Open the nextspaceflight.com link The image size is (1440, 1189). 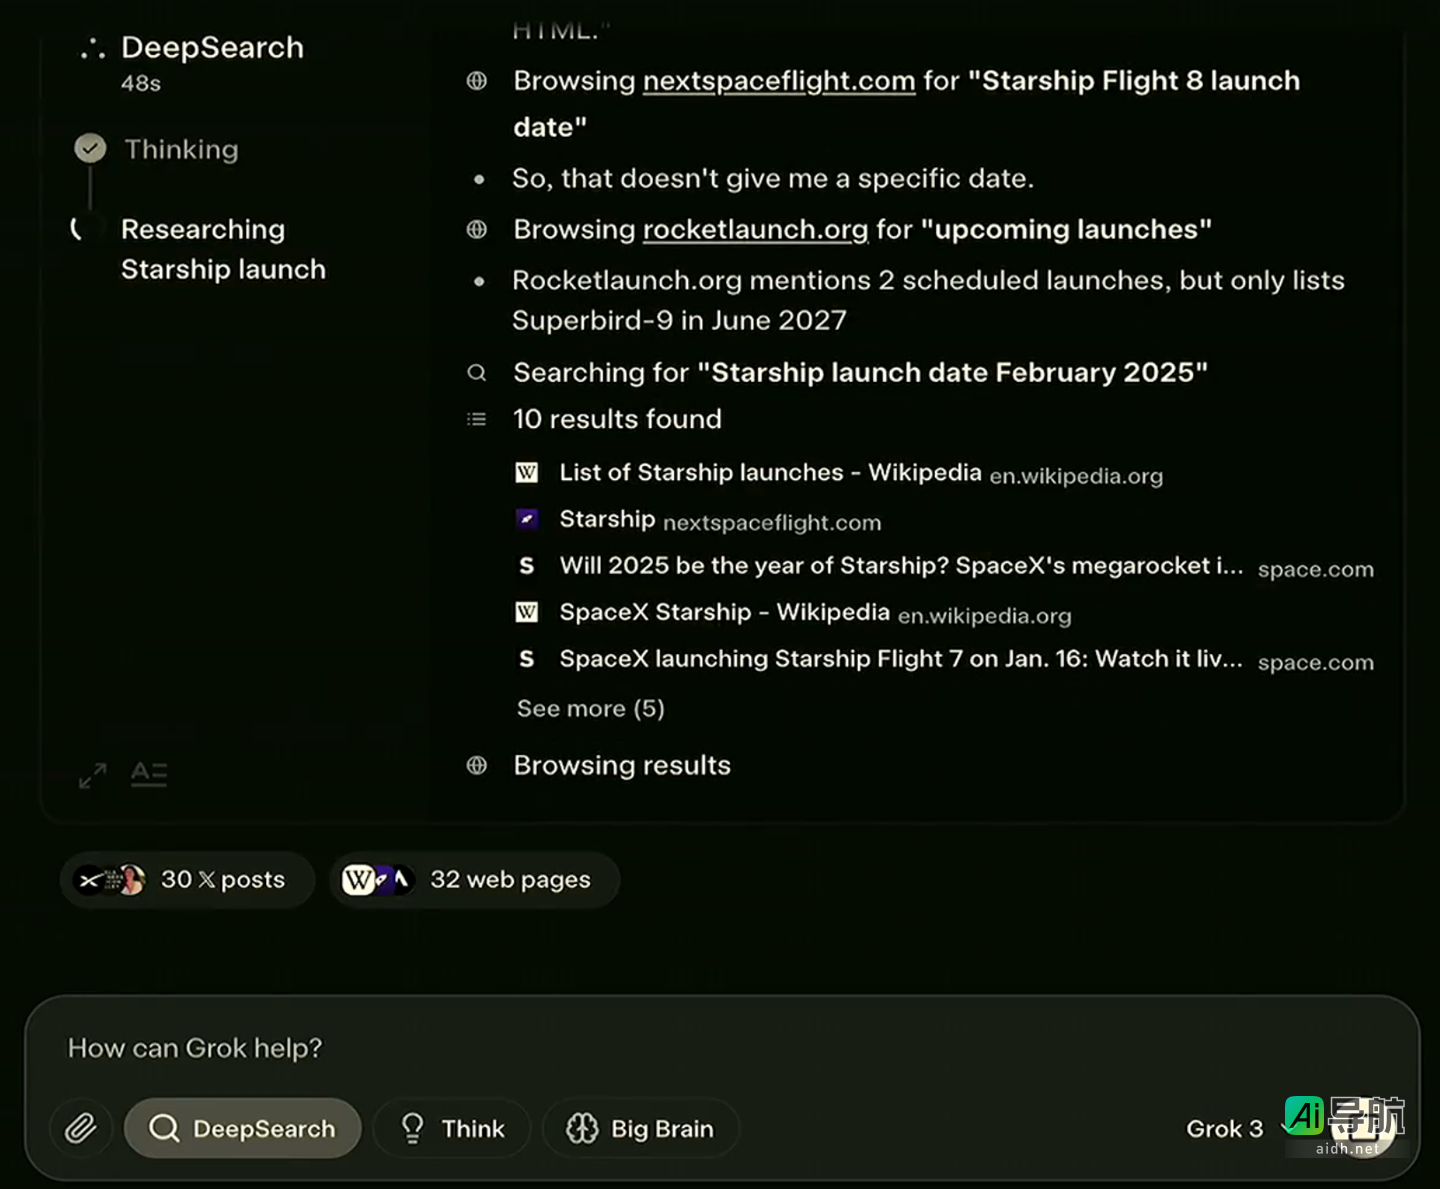point(778,81)
